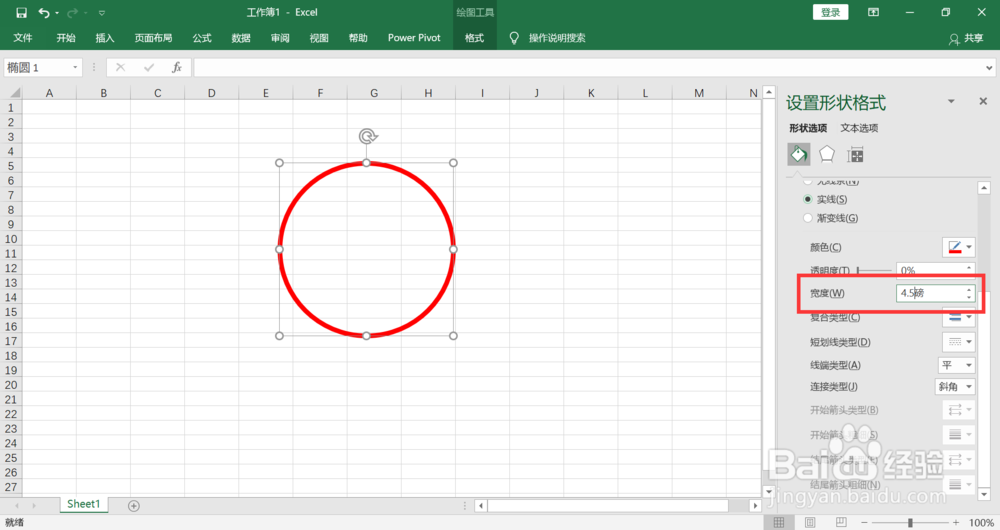Open the 文件 menu
Screen dimensions: 1000x530
[23, 38]
